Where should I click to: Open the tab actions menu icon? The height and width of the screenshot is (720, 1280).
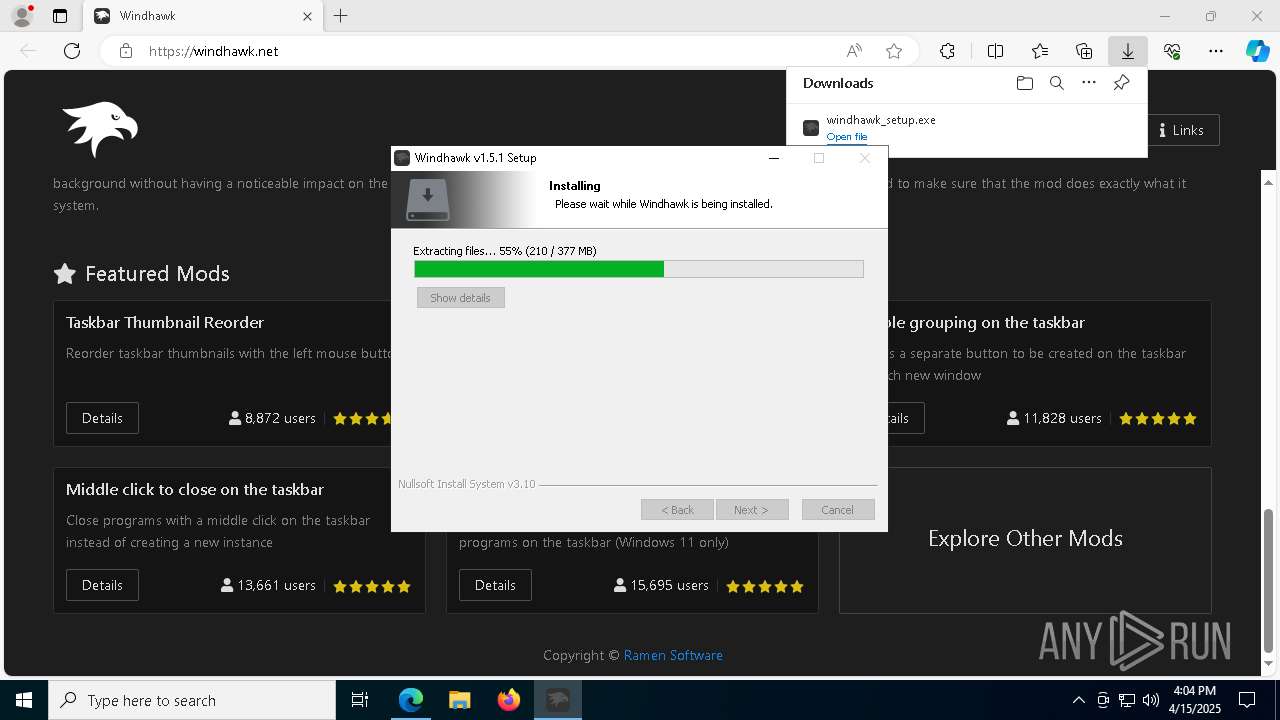tap(60, 16)
